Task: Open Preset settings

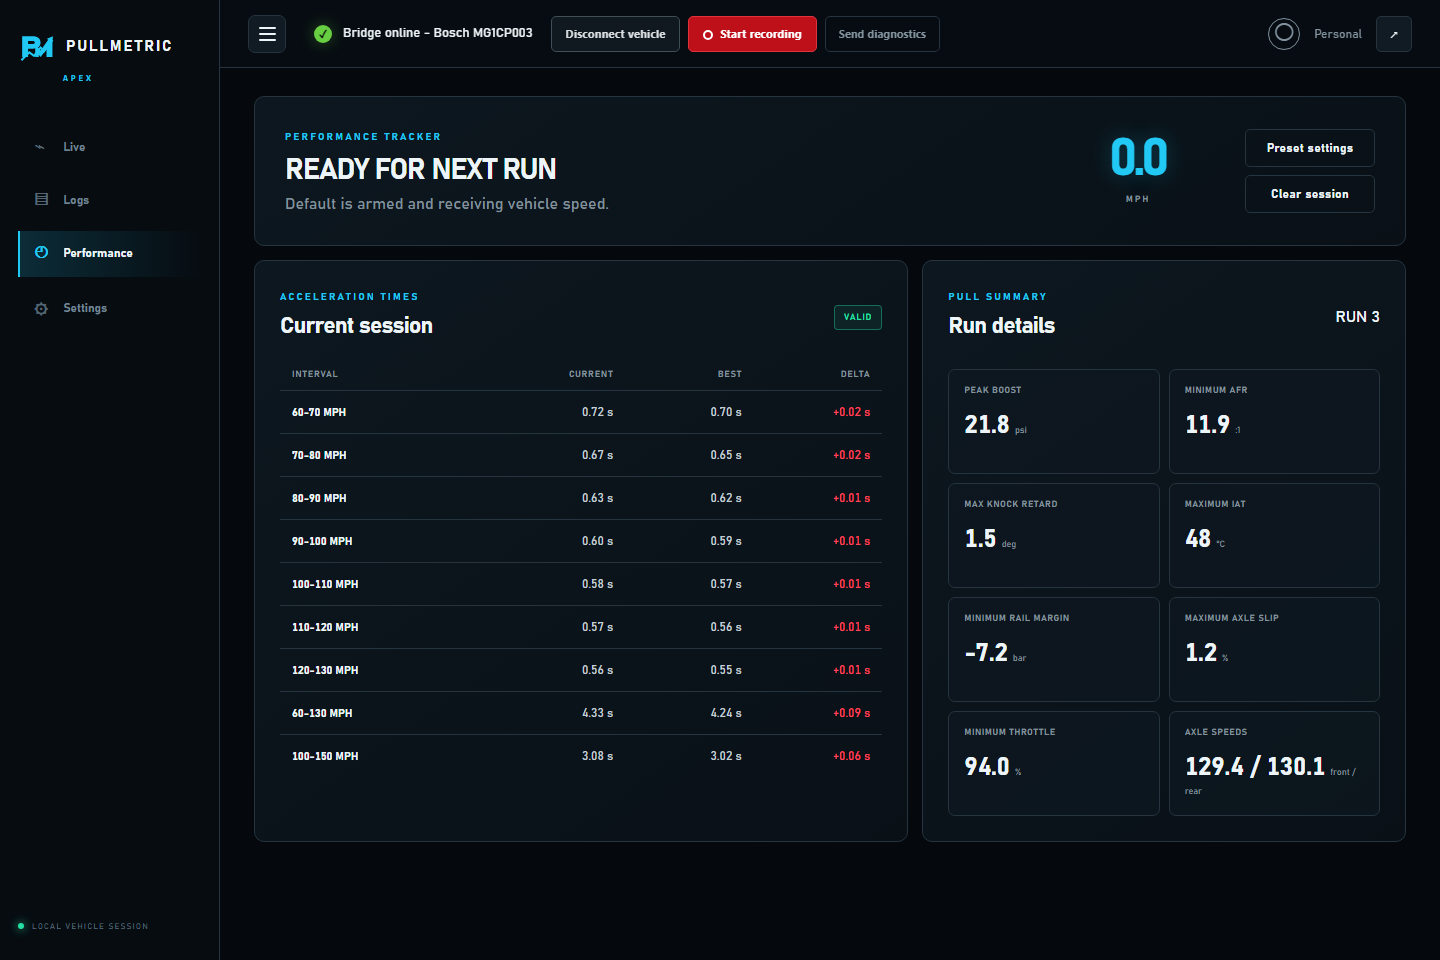Action: click(x=1309, y=148)
